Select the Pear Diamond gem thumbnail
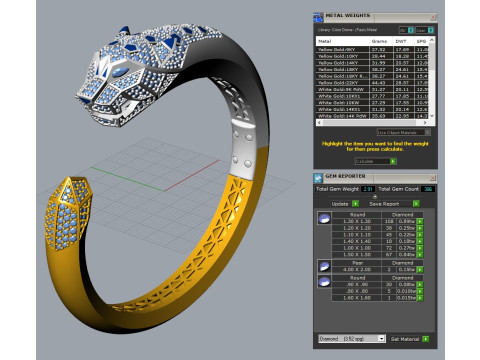 click(x=324, y=266)
